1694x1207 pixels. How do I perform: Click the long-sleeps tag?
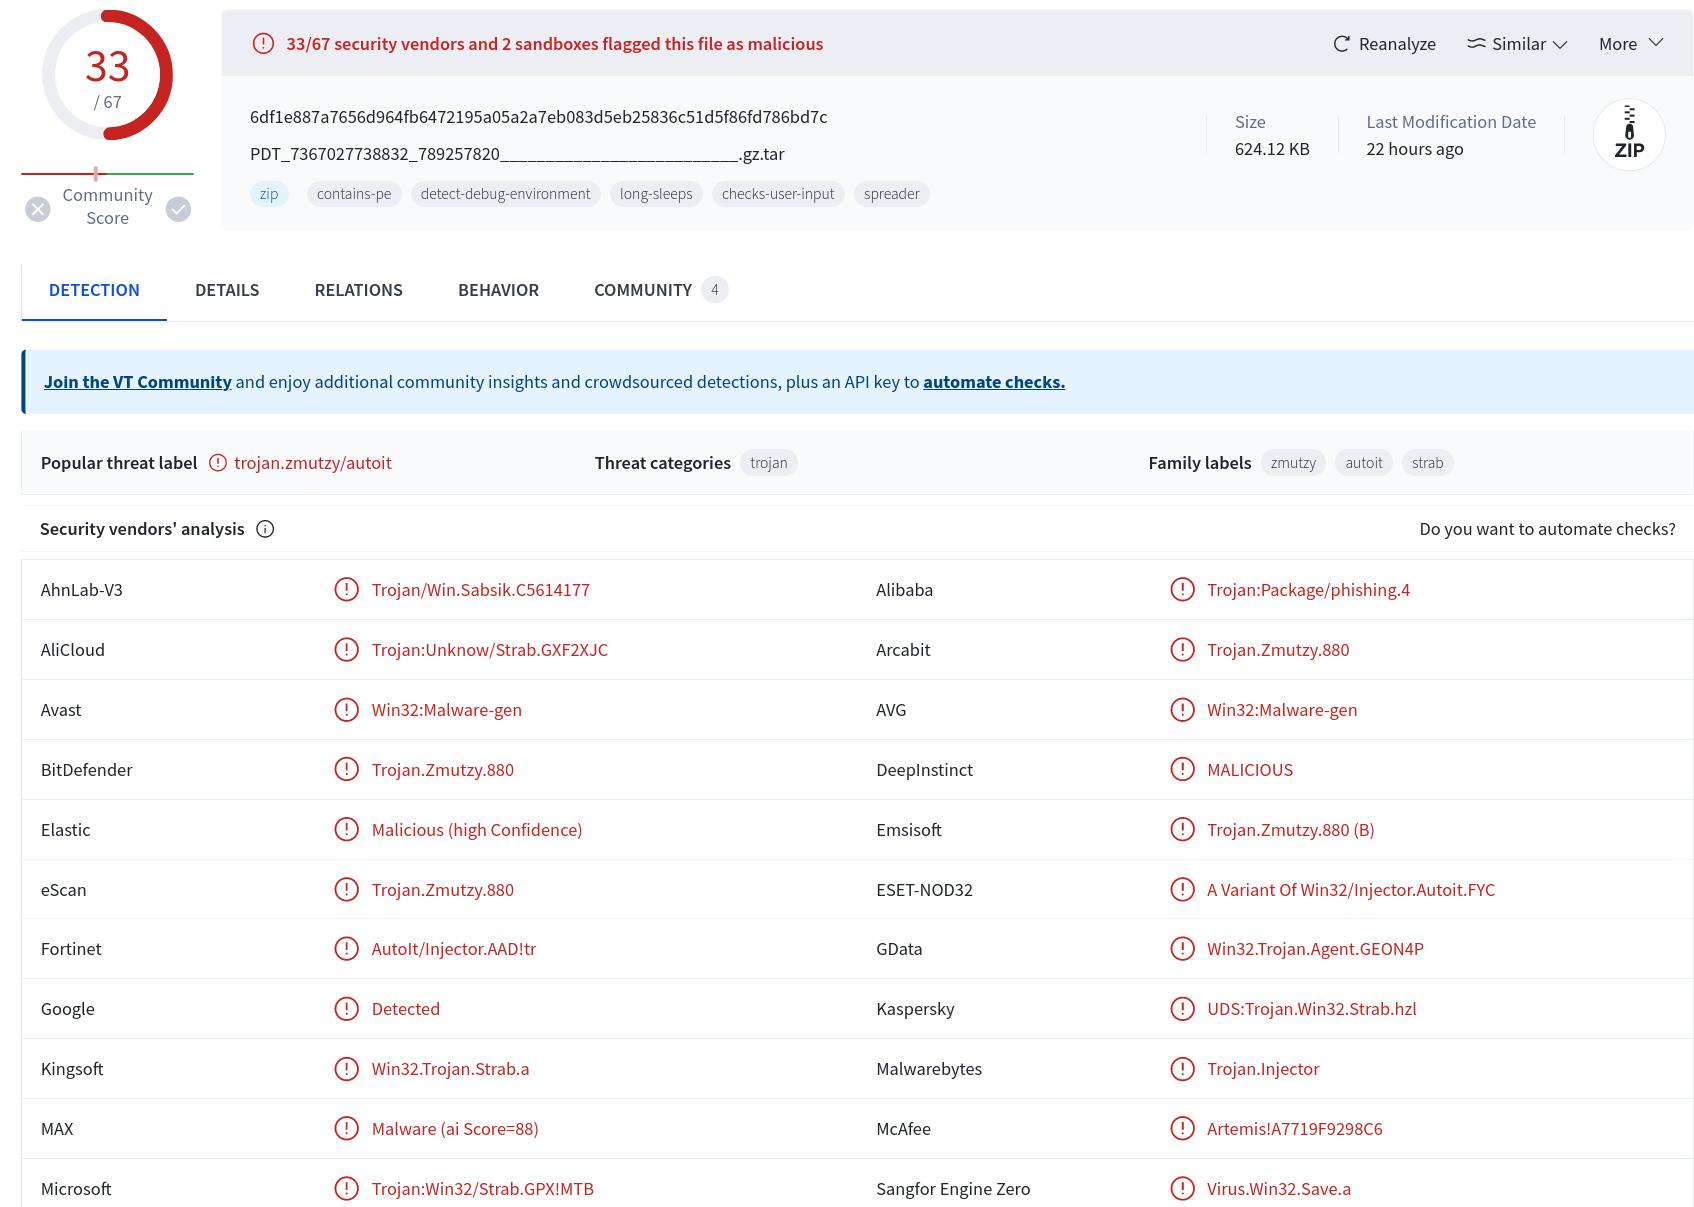coord(656,194)
